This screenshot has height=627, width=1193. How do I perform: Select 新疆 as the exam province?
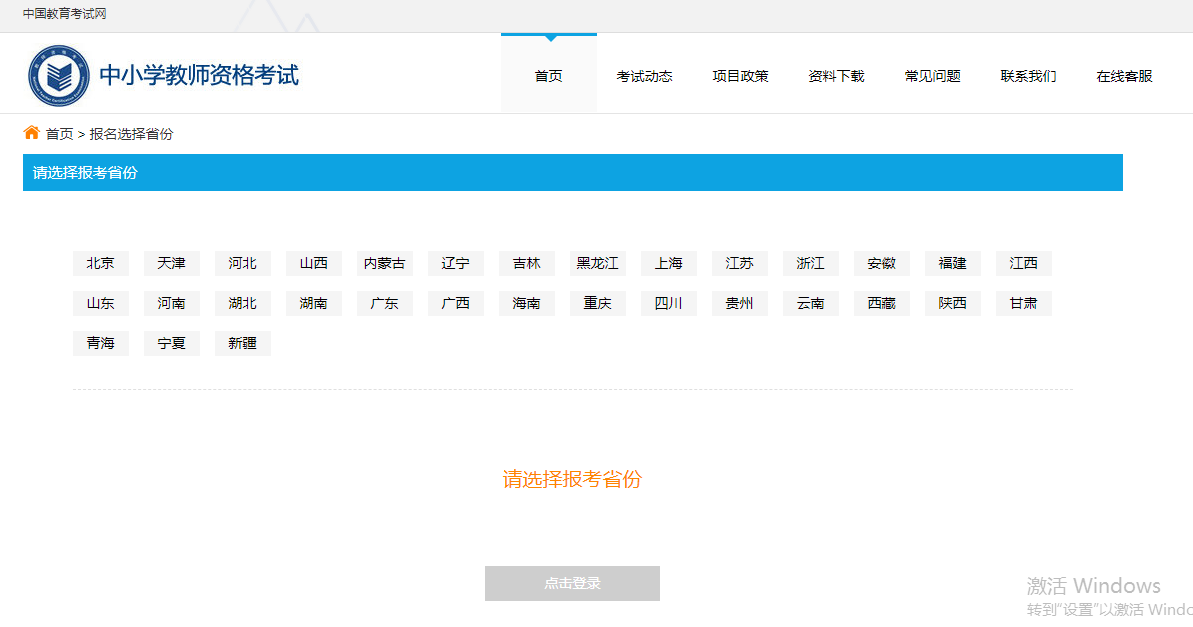click(242, 343)
